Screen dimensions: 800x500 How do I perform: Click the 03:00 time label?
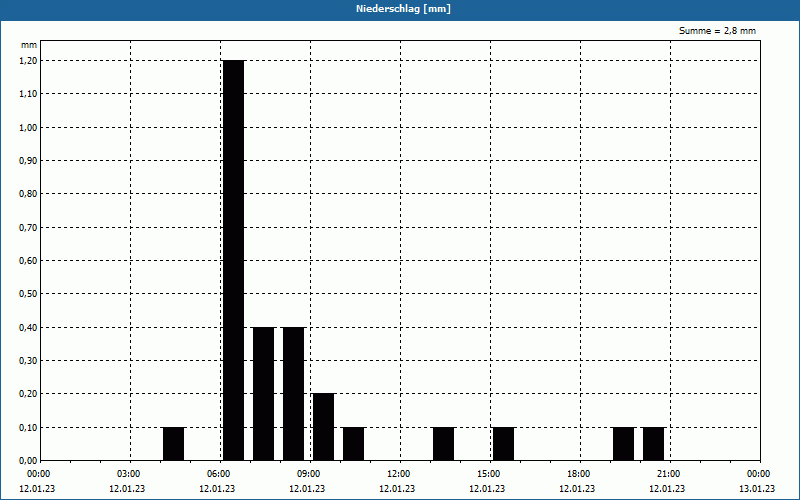click(129, 474)
